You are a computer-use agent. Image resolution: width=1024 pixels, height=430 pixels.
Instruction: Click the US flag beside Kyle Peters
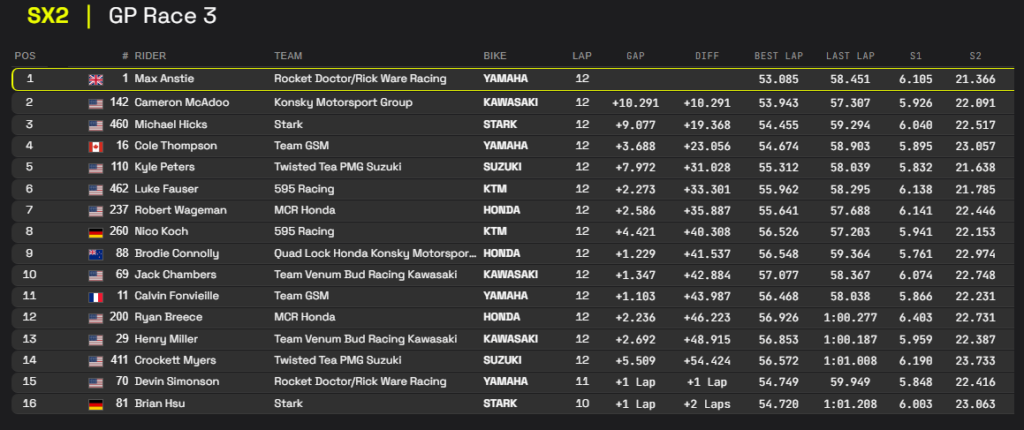pos(95,168)
